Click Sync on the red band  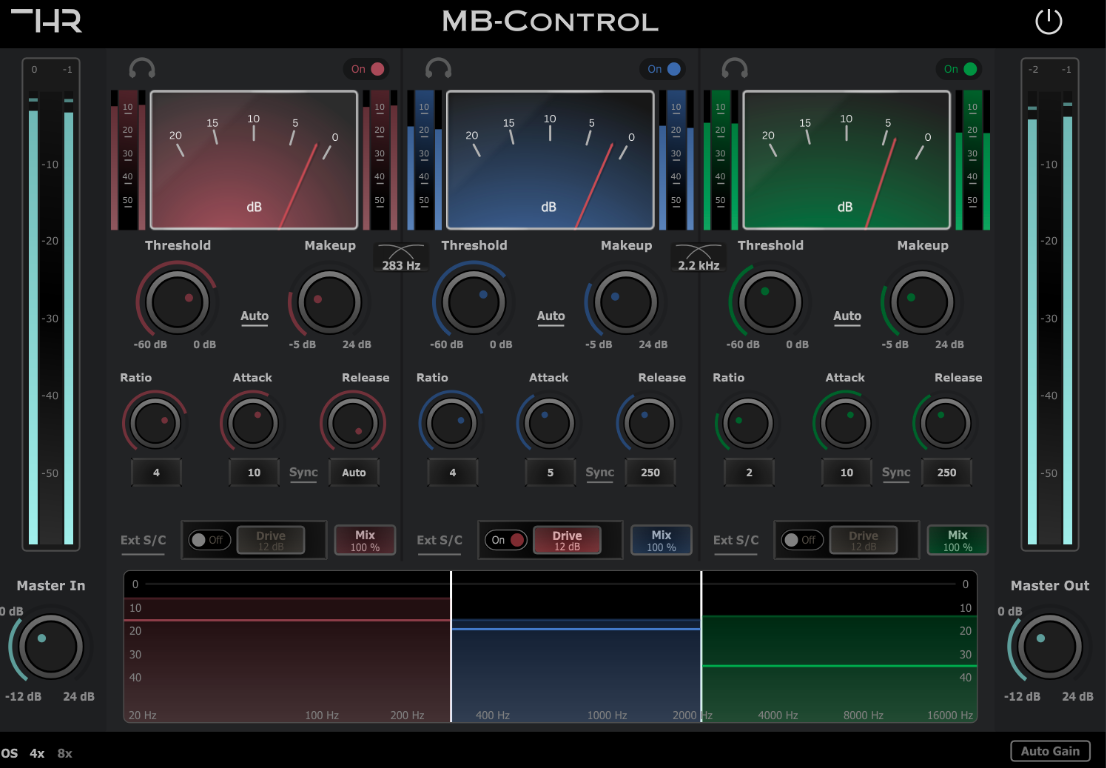tap(303, 473)
